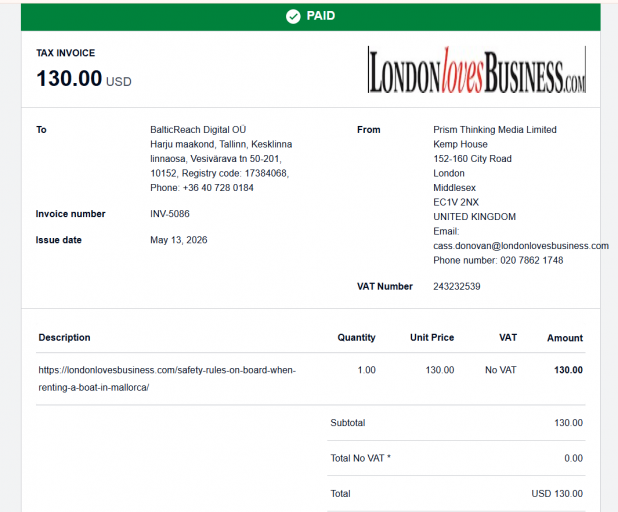This screenshot has width=618, height=512.
Task: Click the Description column header
Action: click(65, 337)
